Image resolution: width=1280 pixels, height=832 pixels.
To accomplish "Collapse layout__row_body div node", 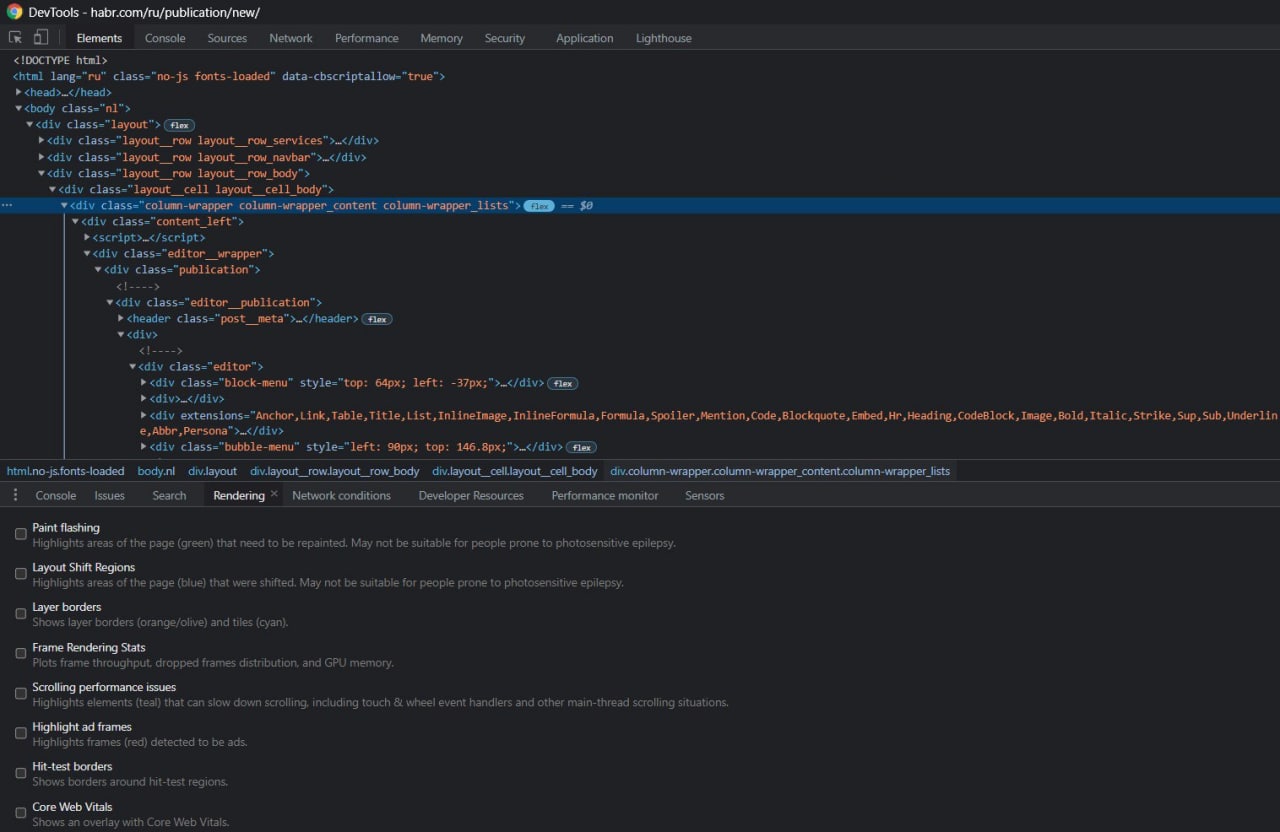I will (x=41, y=173).
